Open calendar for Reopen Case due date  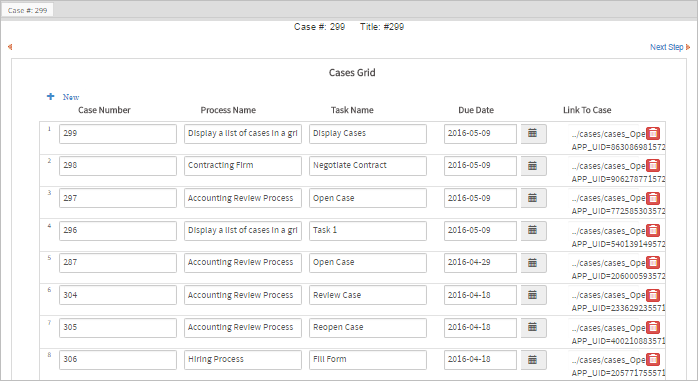coord(533,328)
